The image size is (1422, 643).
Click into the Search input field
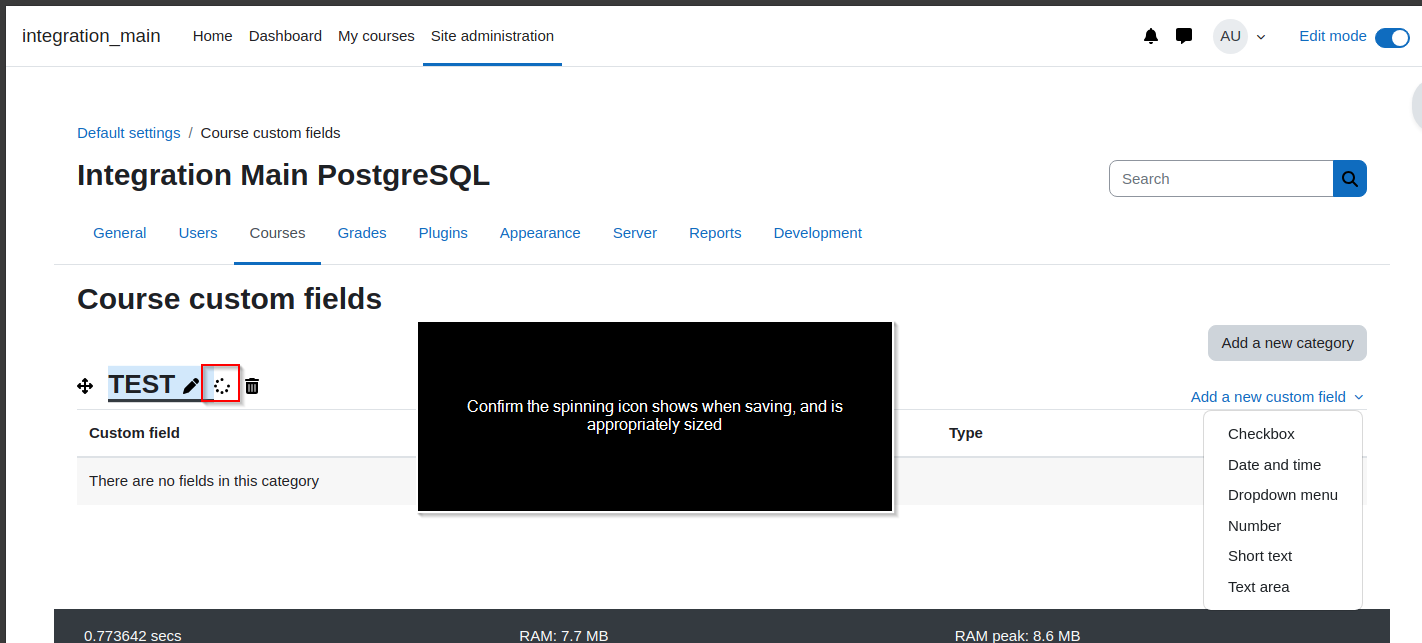[1221, 179]
